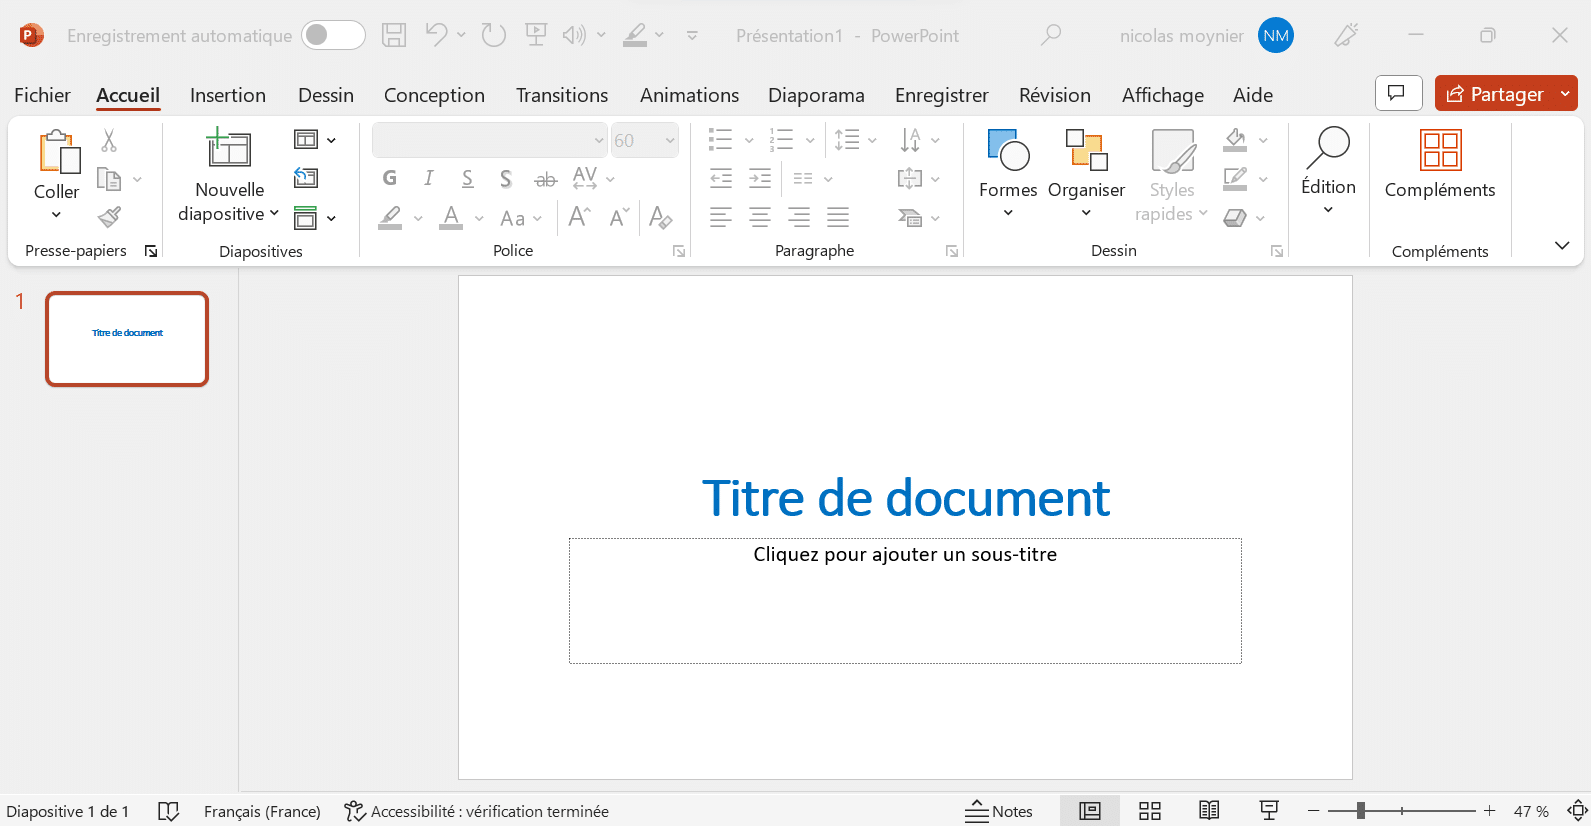
Task: Open the slide Section dropdown
Action: 315,217
